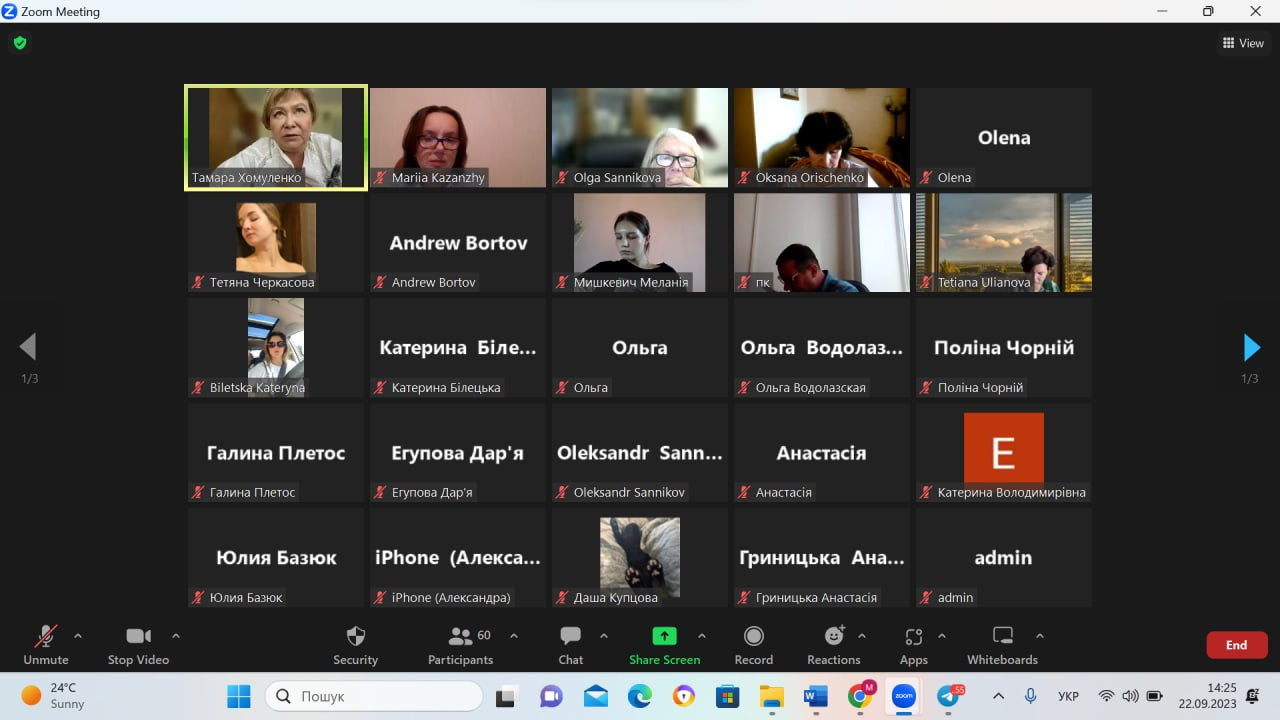Image resolution: width=1280 pixels, height=720 pixels.
Task: Stop the video using the camera icon
Action: pyautogui.click(x=138, y=637)
